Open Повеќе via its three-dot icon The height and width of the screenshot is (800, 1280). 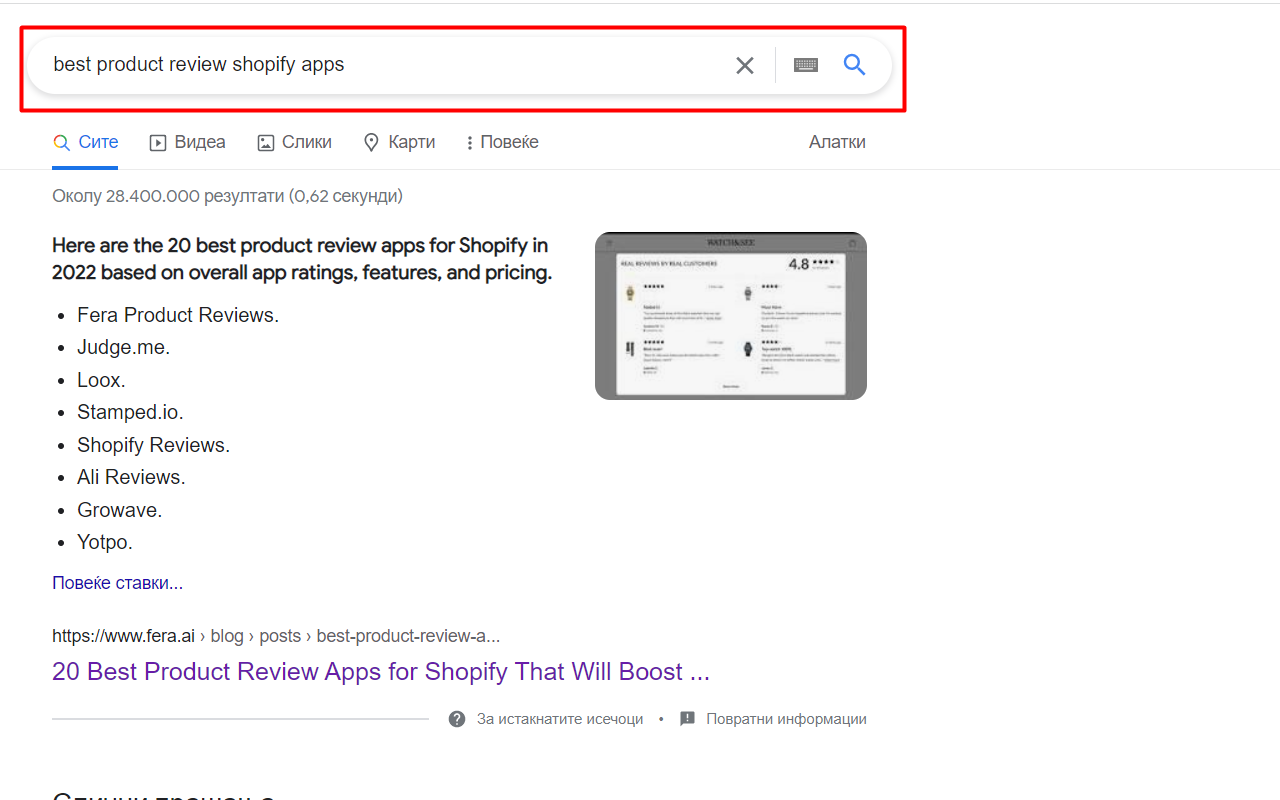point(468,141)
